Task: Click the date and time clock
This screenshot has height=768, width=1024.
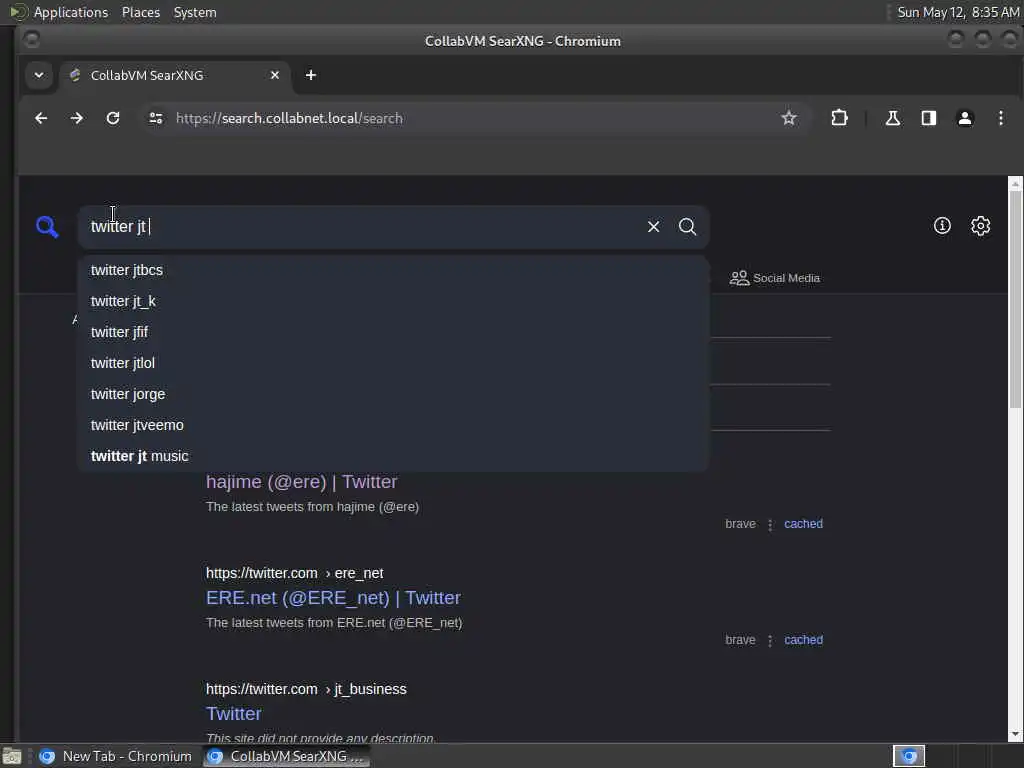Action: (x=958, y=12)
